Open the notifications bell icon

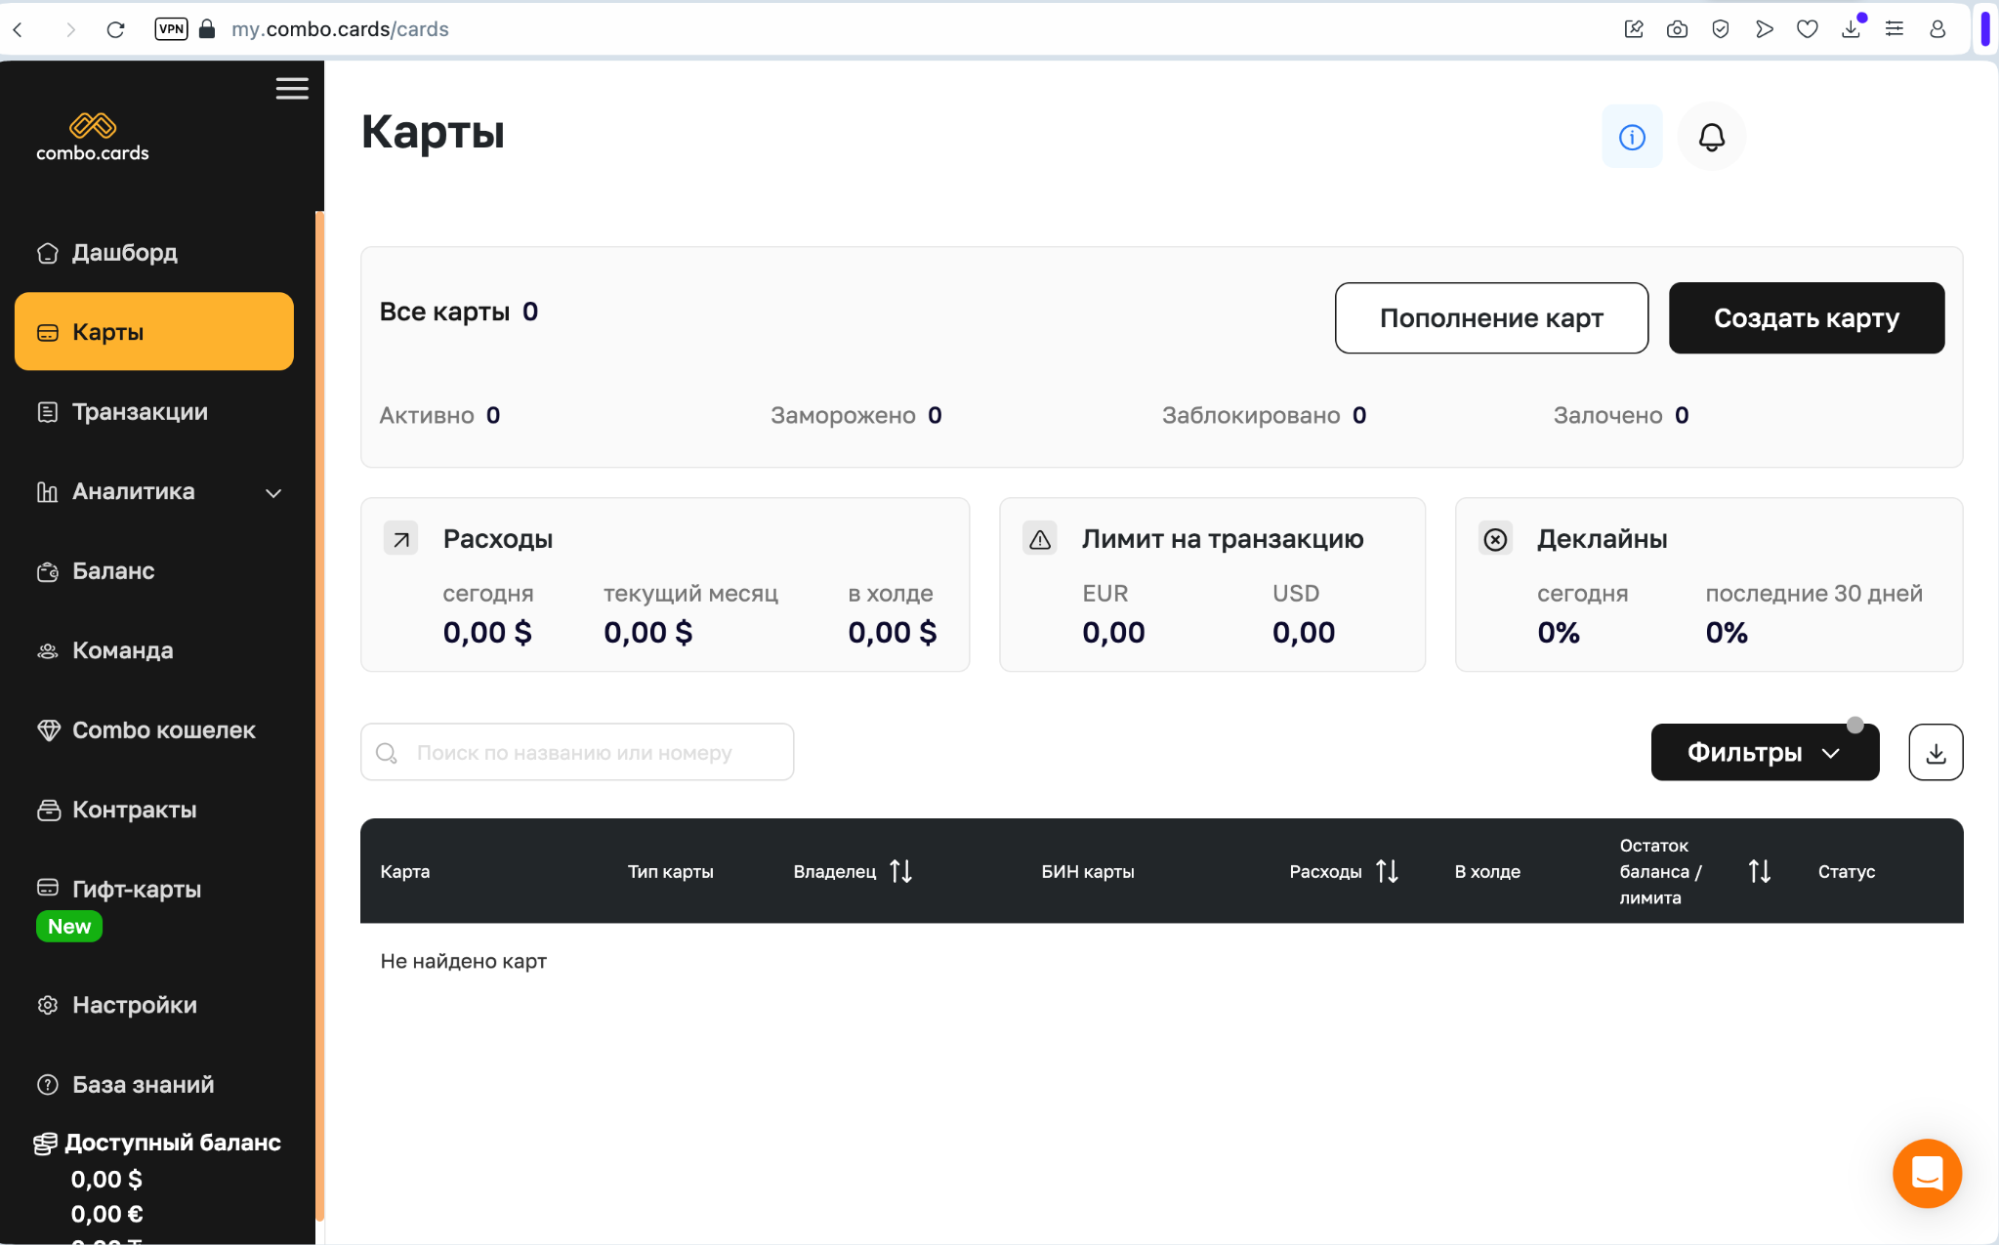(x=1711, y=137)
